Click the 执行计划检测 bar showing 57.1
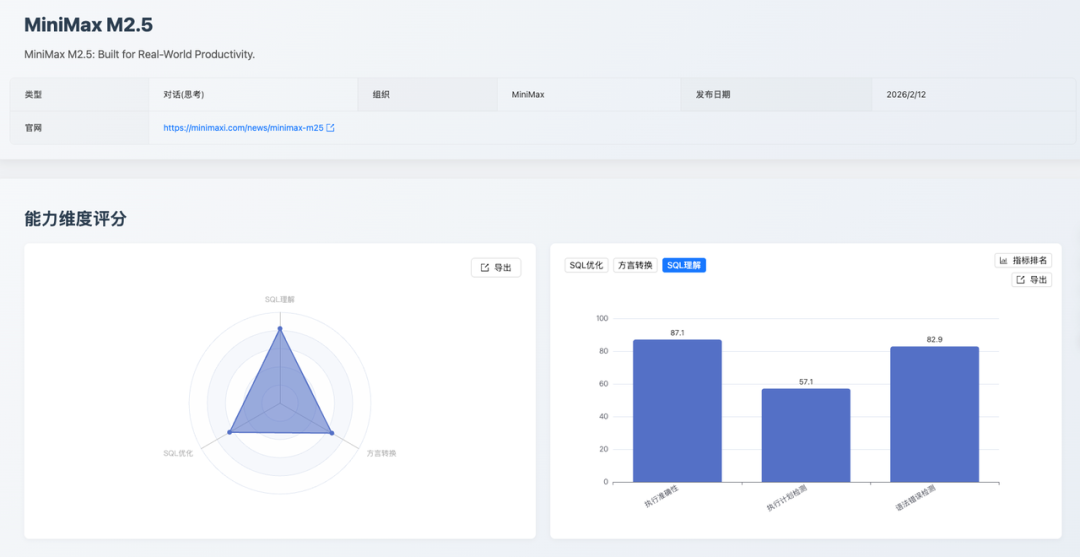Screen dimensions: 1080x557 [806, 435]
